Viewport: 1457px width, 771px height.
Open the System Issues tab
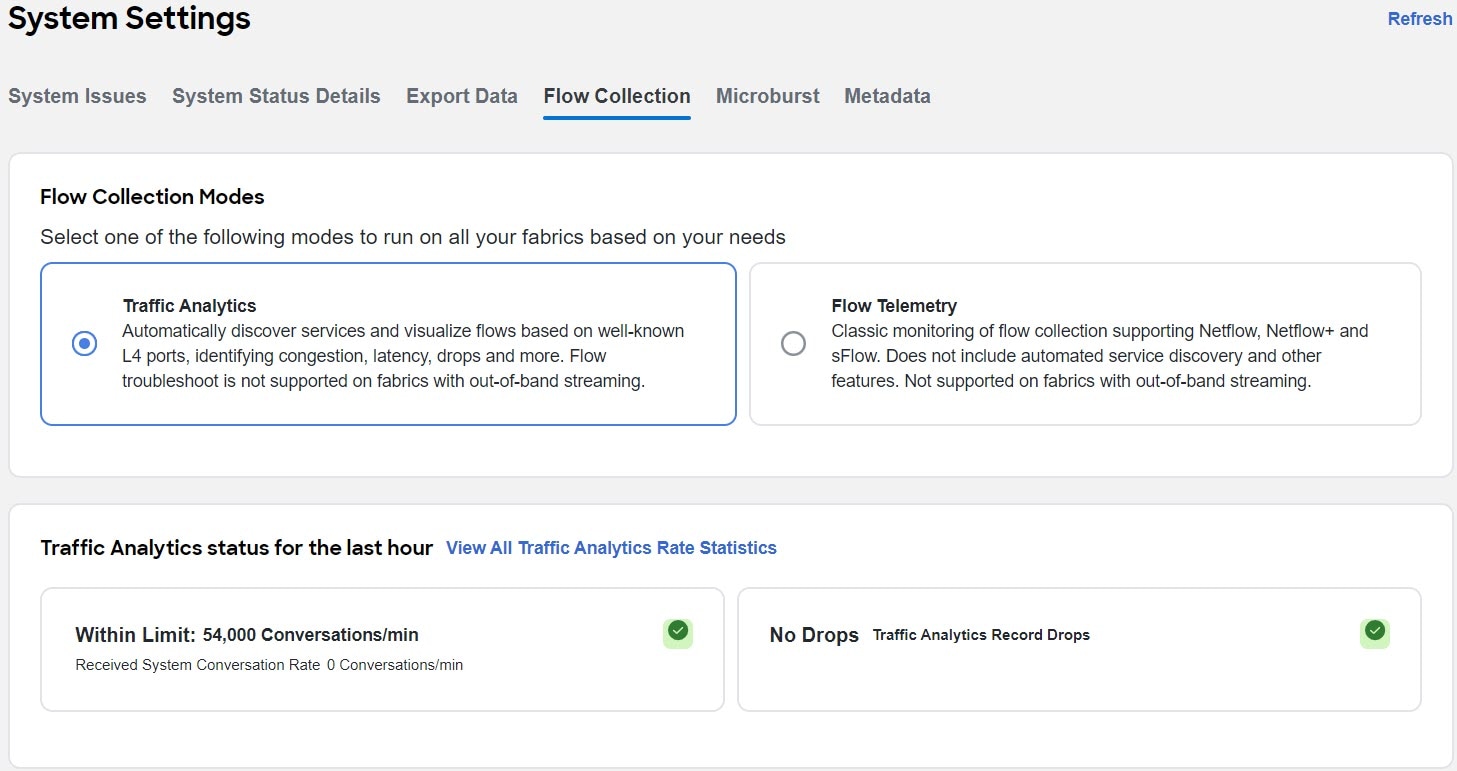77,96
